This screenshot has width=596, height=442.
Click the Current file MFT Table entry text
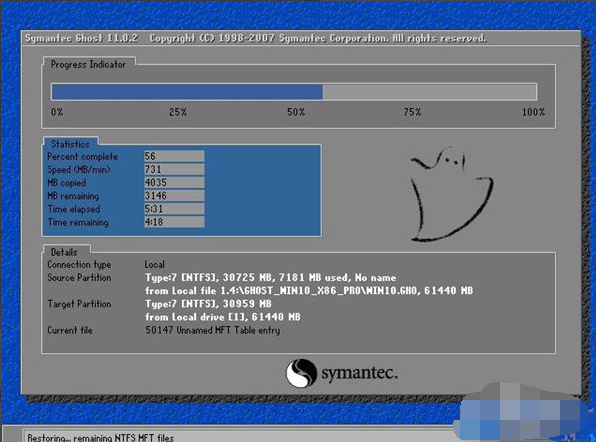(212, 330)
